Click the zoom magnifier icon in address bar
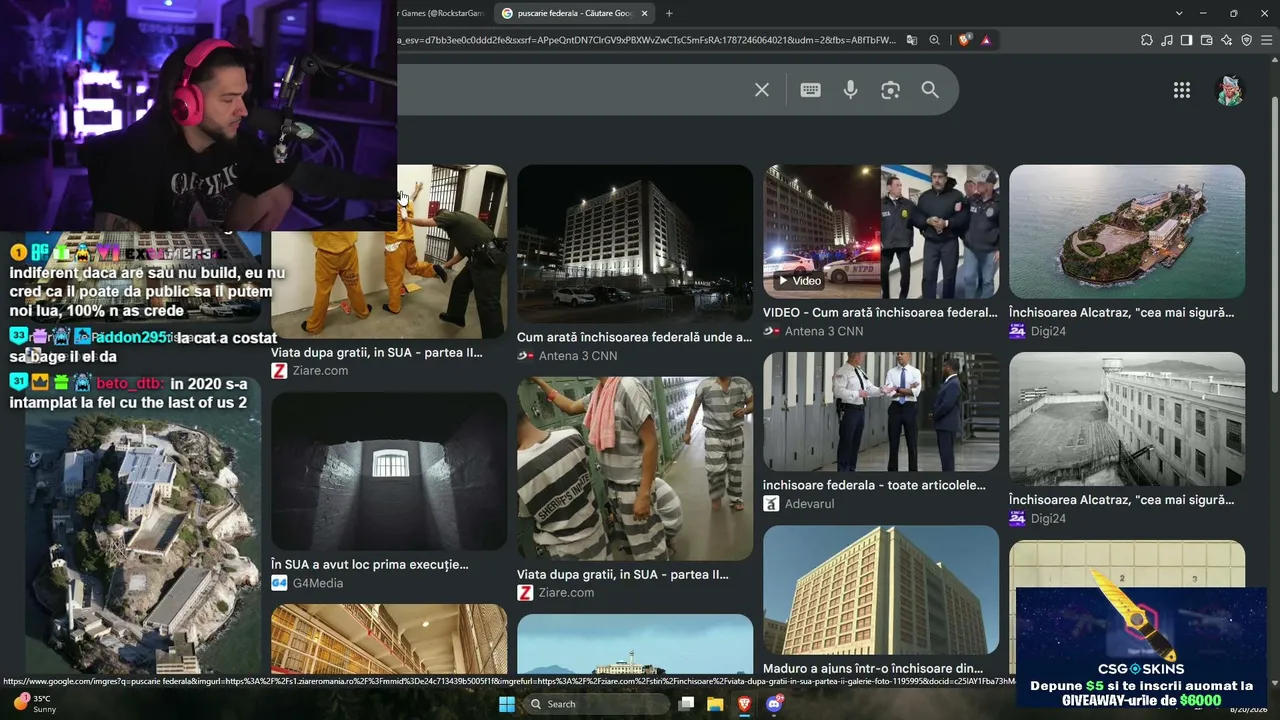 935,40
